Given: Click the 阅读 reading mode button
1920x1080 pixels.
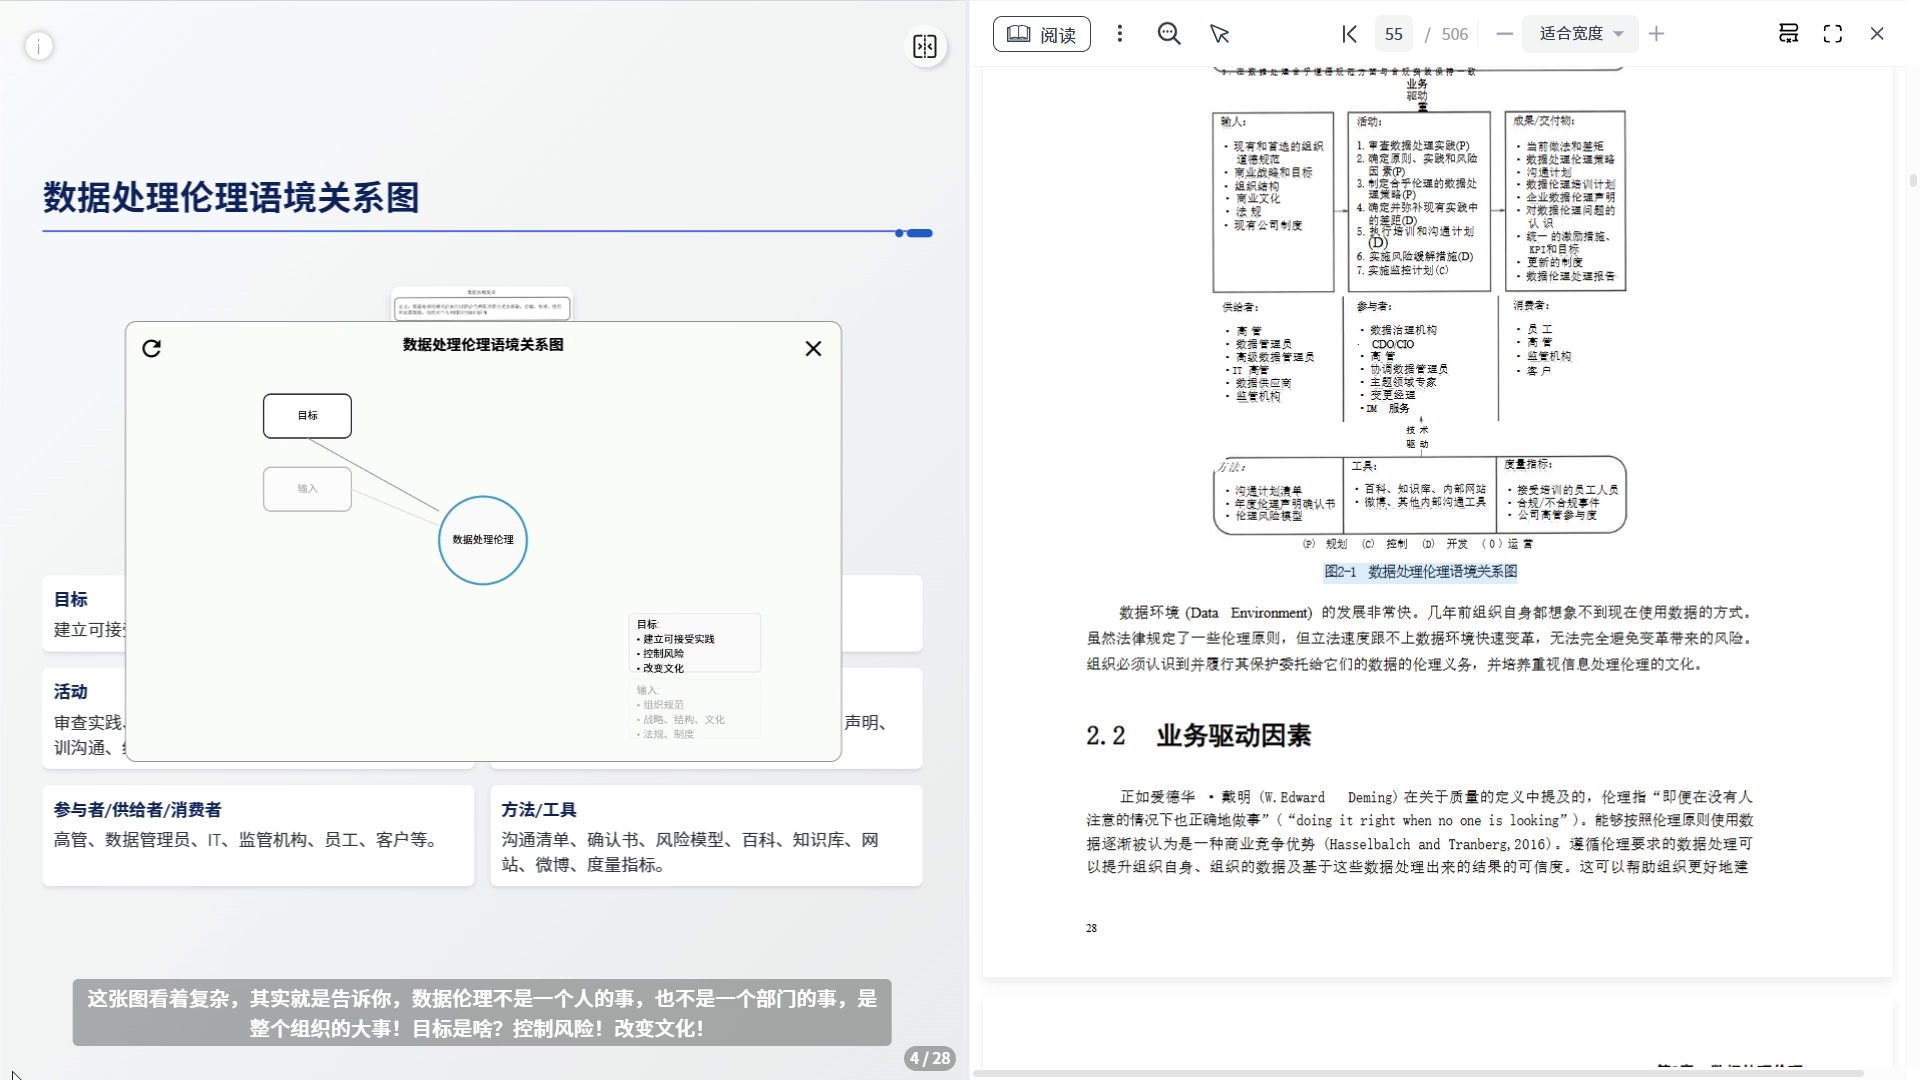Looking at the screenshot, I should click(1041, 34).
